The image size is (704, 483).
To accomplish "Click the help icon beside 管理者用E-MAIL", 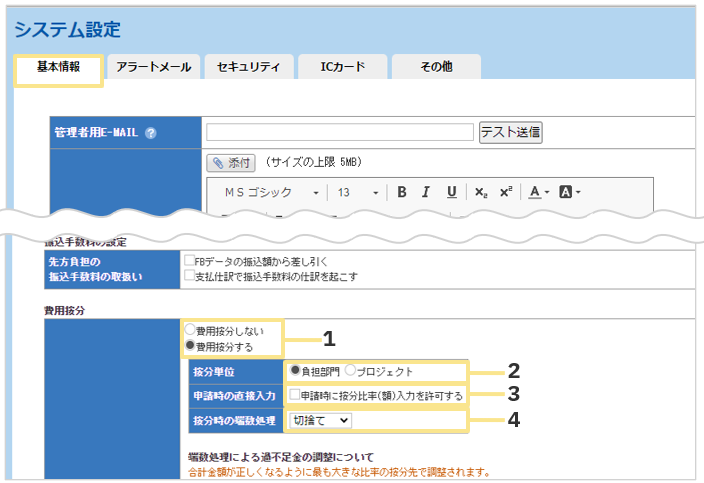I will coord(151,133).
